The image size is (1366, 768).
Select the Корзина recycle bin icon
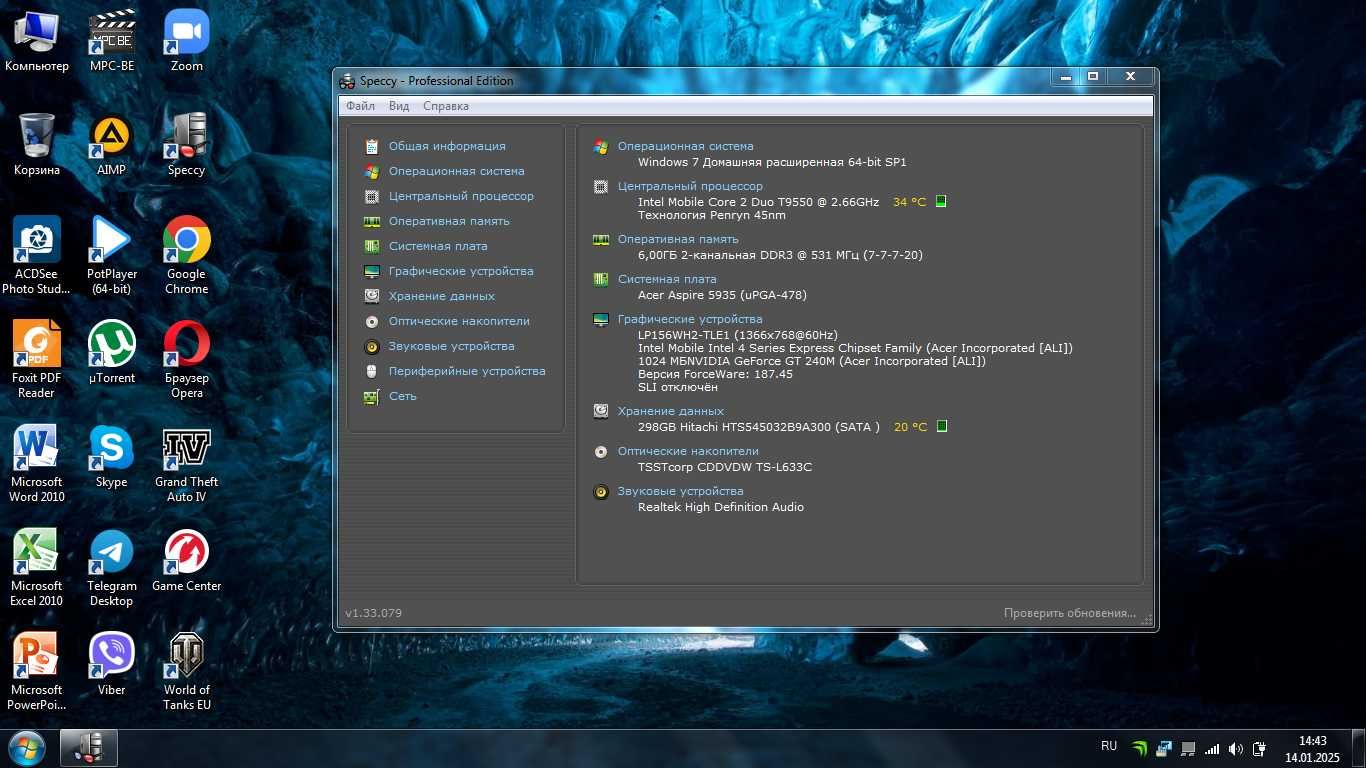pos(37,144)
